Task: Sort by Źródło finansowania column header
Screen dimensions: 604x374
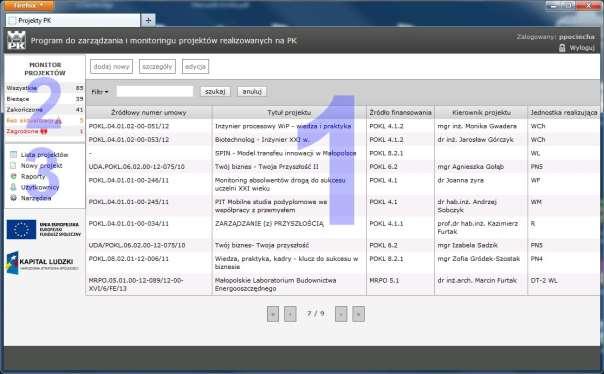Action: (400, 112)
